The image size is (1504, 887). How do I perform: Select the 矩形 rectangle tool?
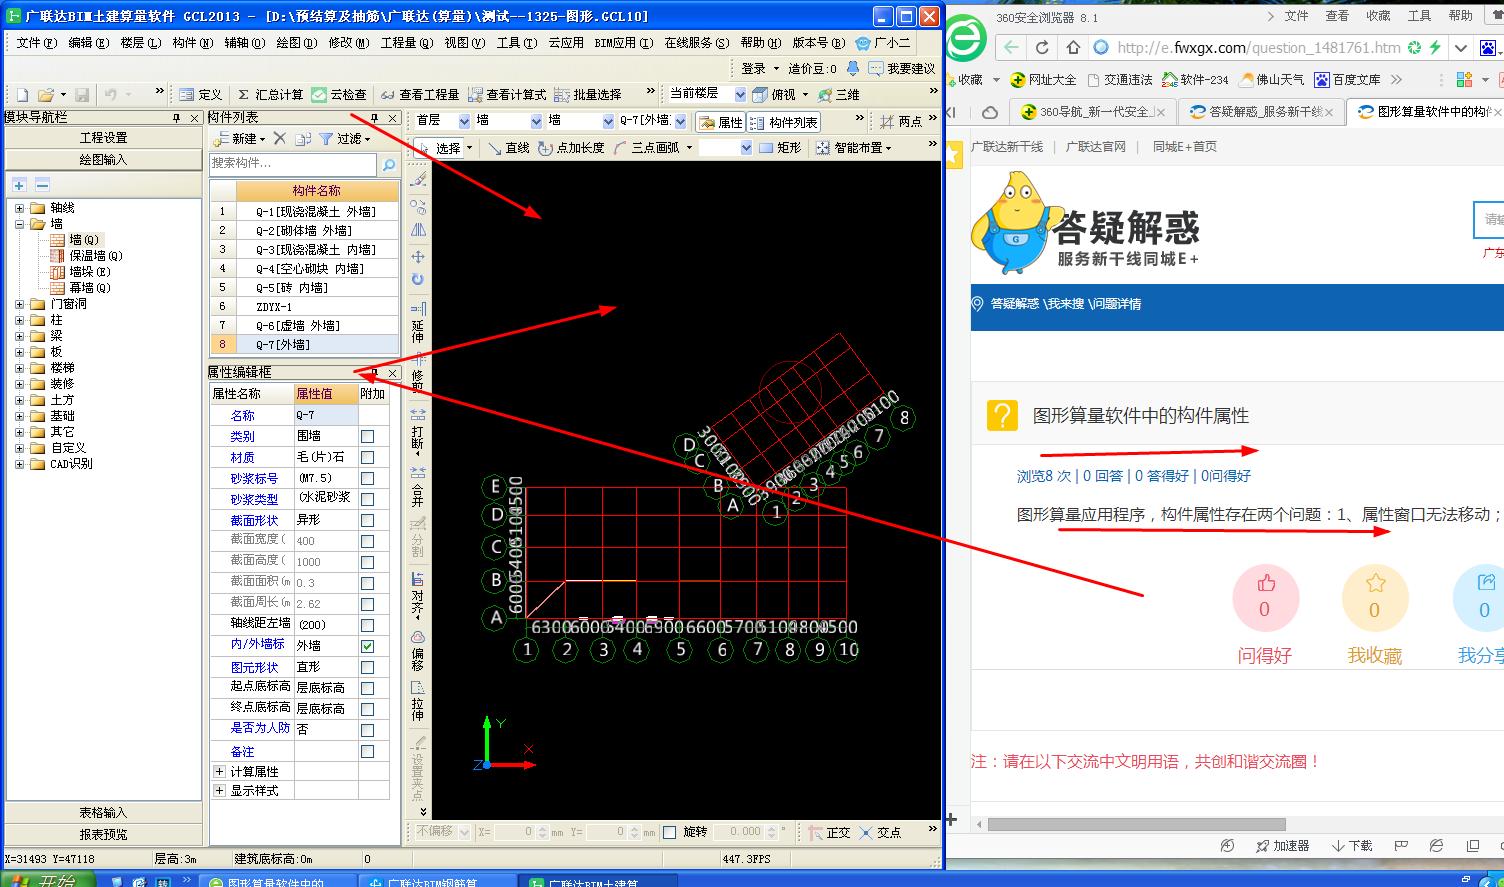pyautogui.click(x=780, y=147)
